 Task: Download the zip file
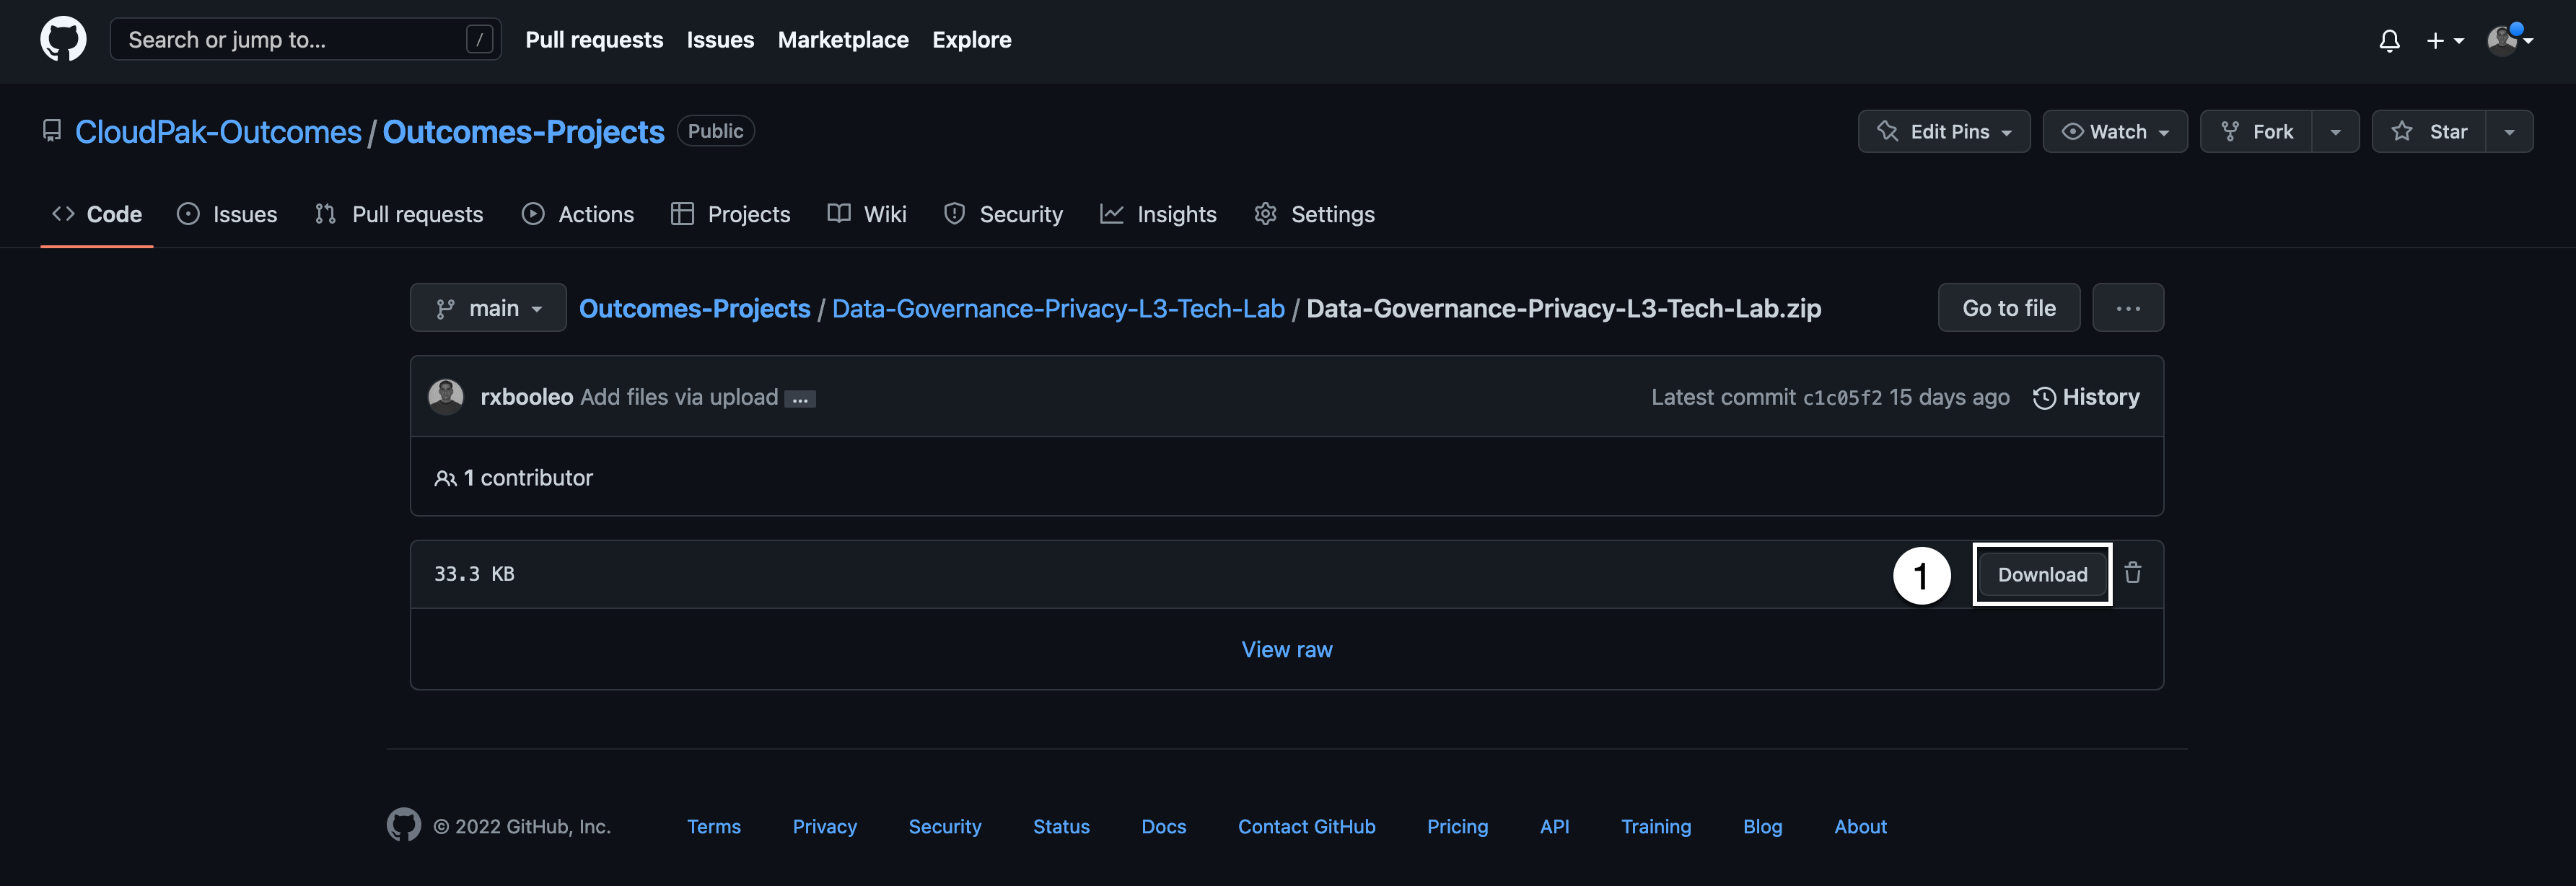click(x=2042, y=575)
